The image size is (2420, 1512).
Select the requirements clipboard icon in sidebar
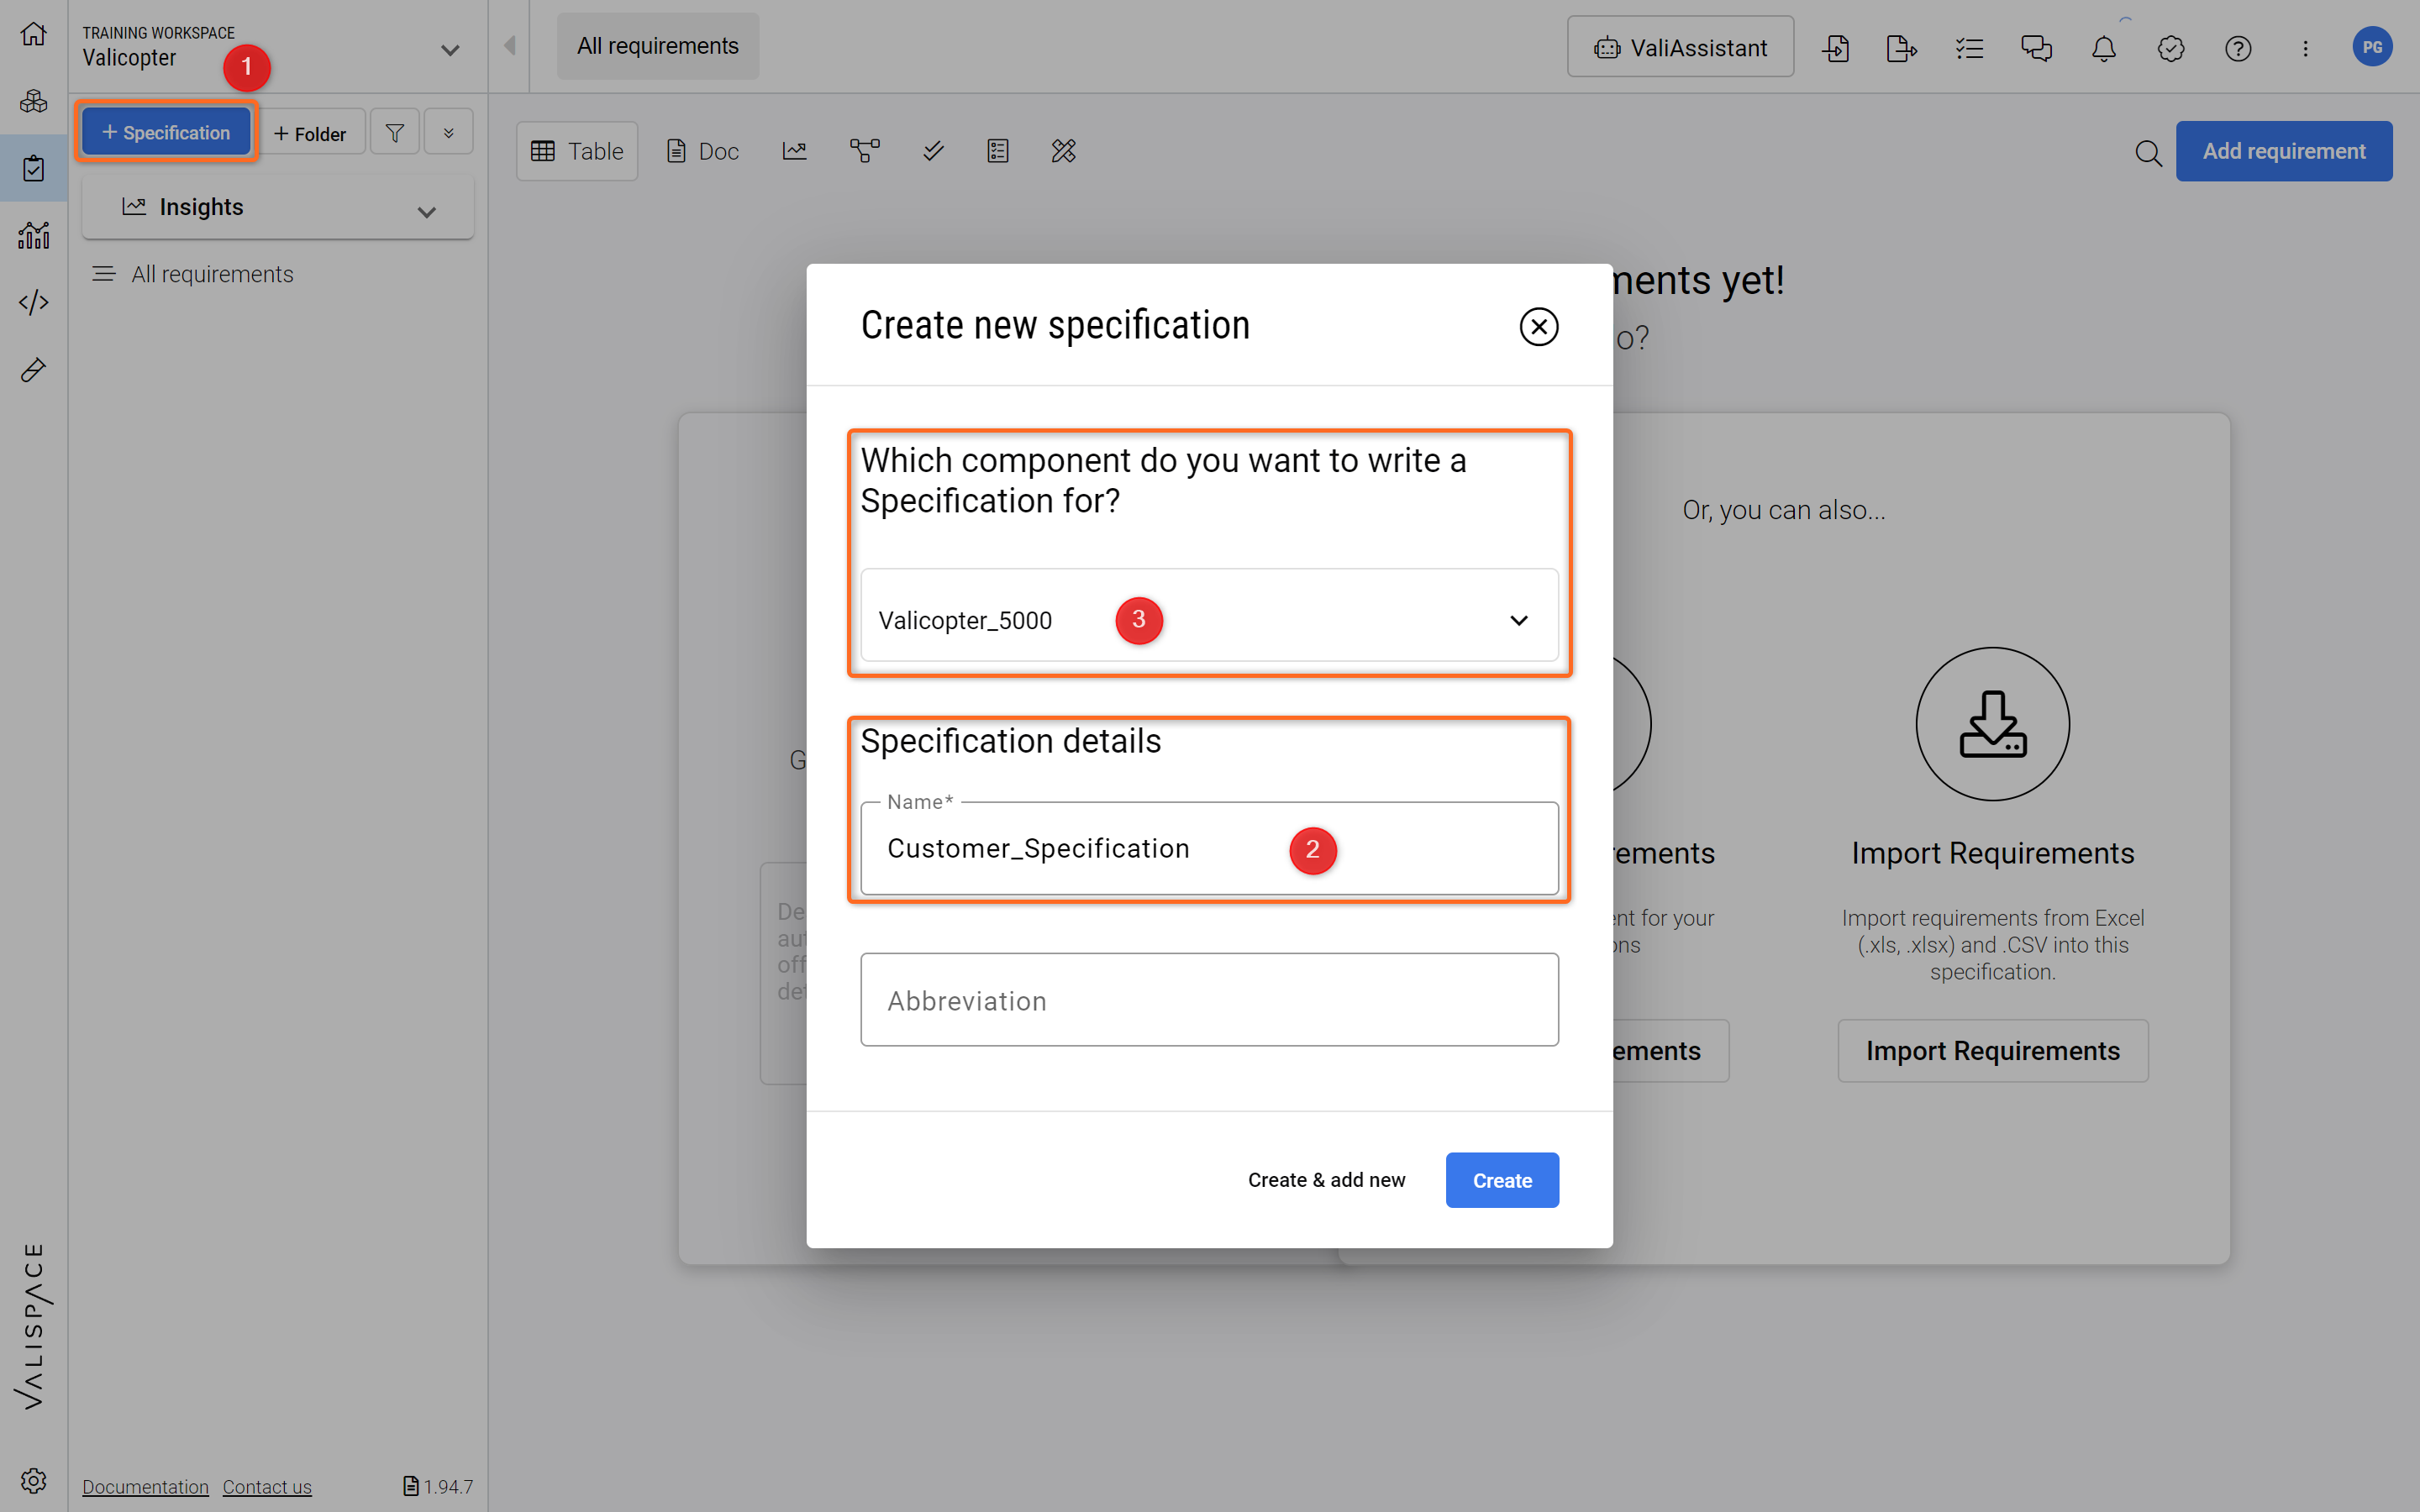(x=33, y=168)
